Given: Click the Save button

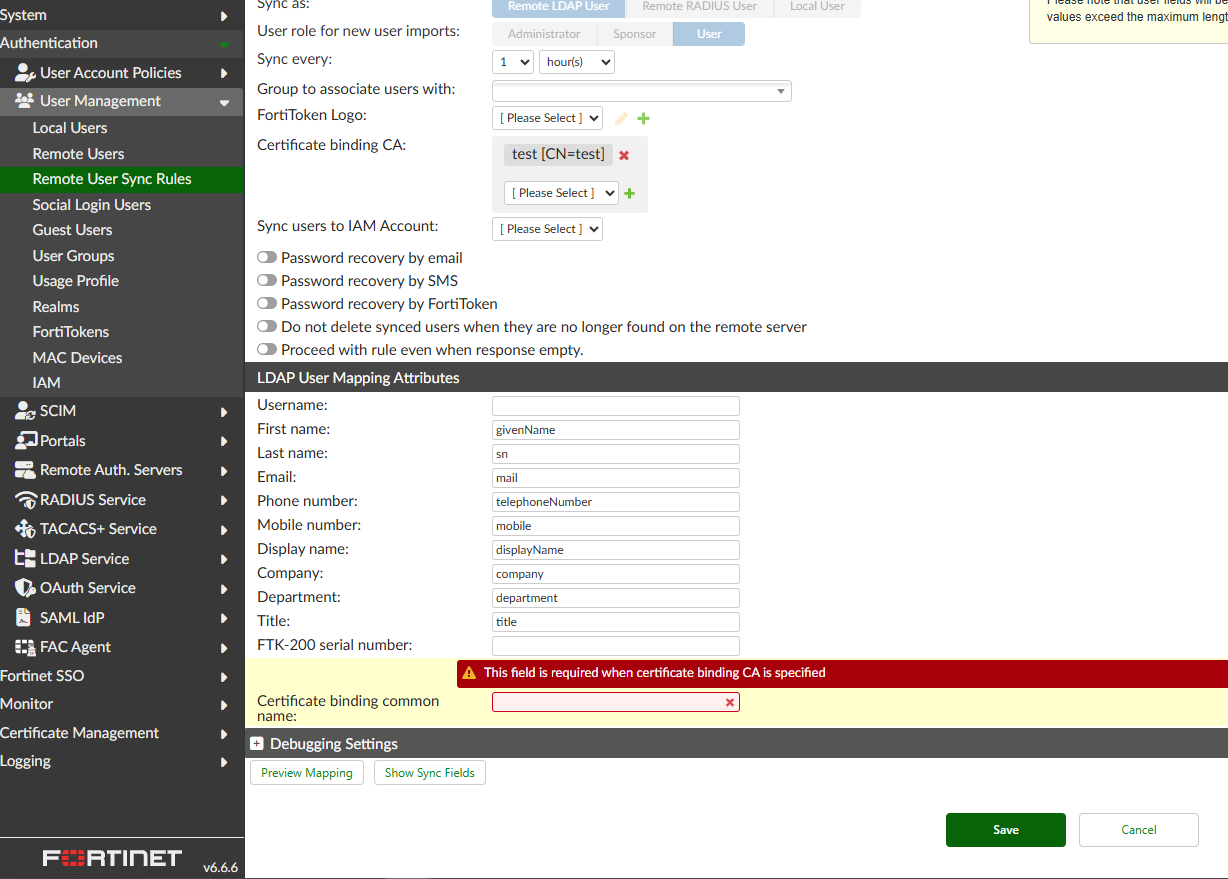Looking at the screenshot, I should tap(1006, 830).
